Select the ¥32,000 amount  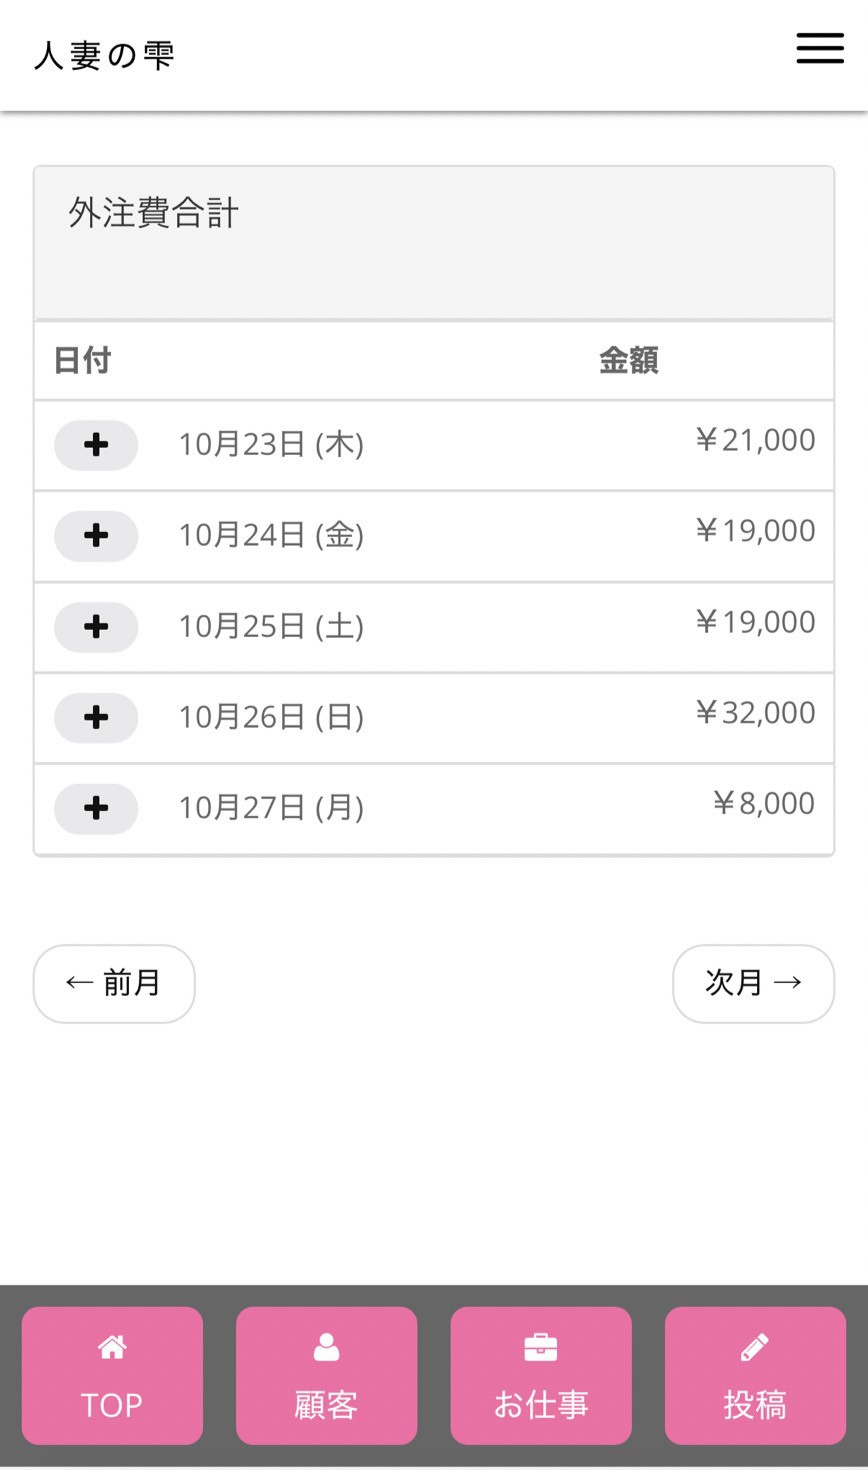tap(755, 713)
